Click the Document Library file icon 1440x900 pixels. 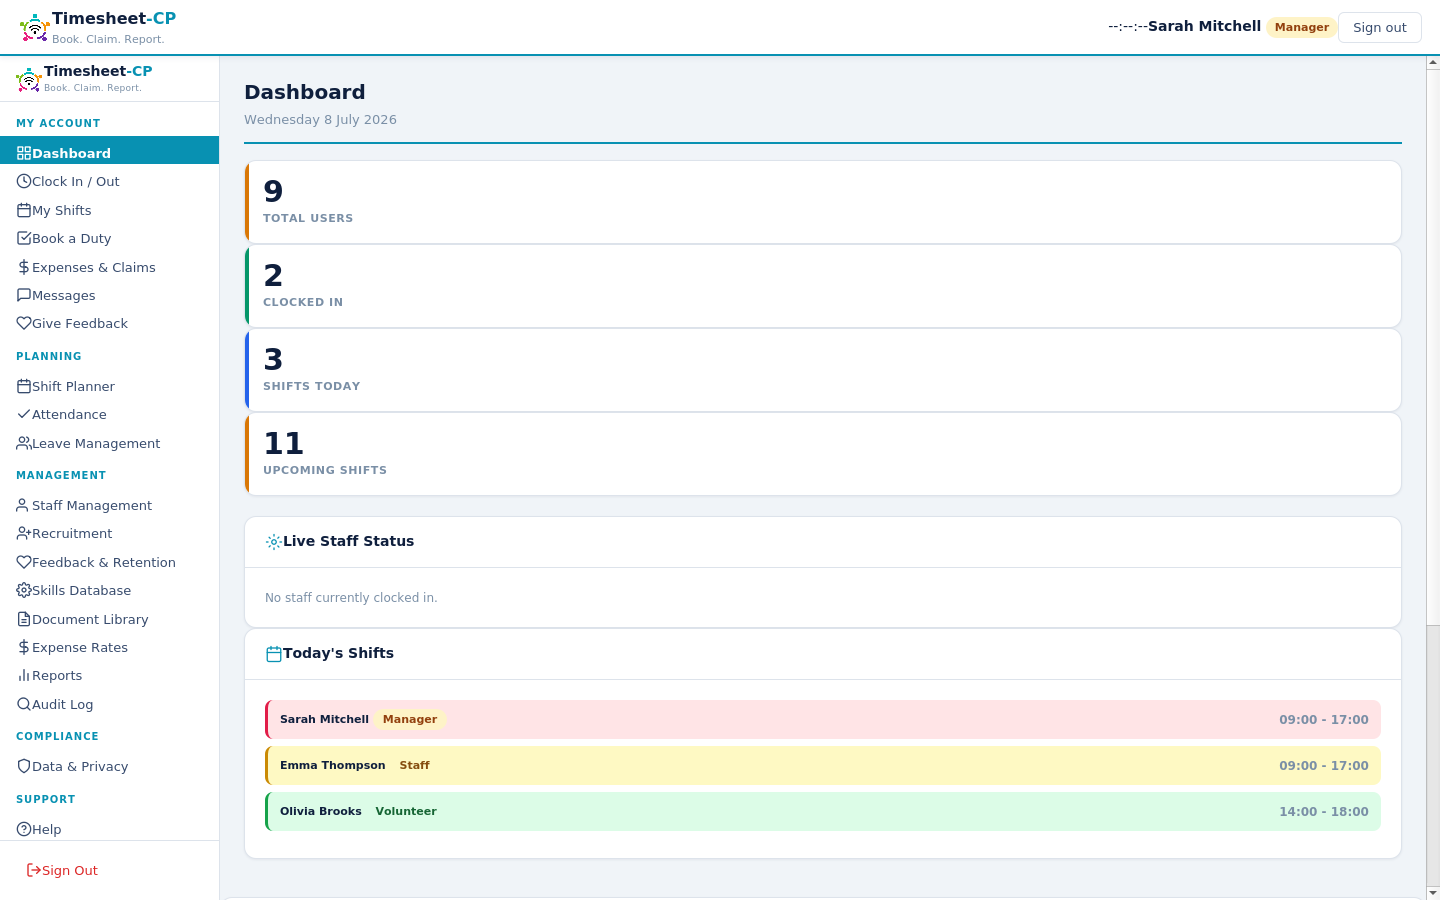[24, 619]
